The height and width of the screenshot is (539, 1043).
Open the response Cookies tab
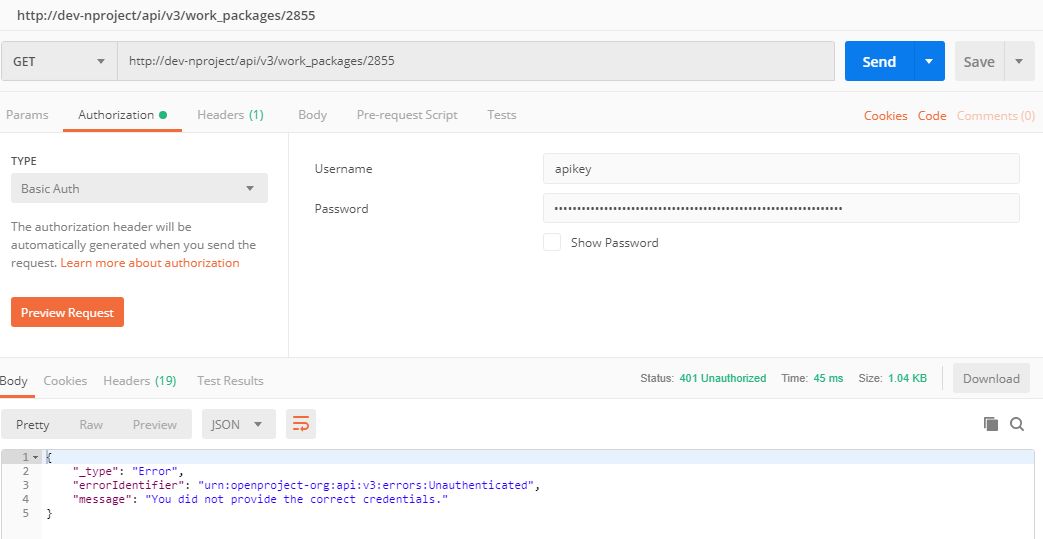click(x=65, y=381)
